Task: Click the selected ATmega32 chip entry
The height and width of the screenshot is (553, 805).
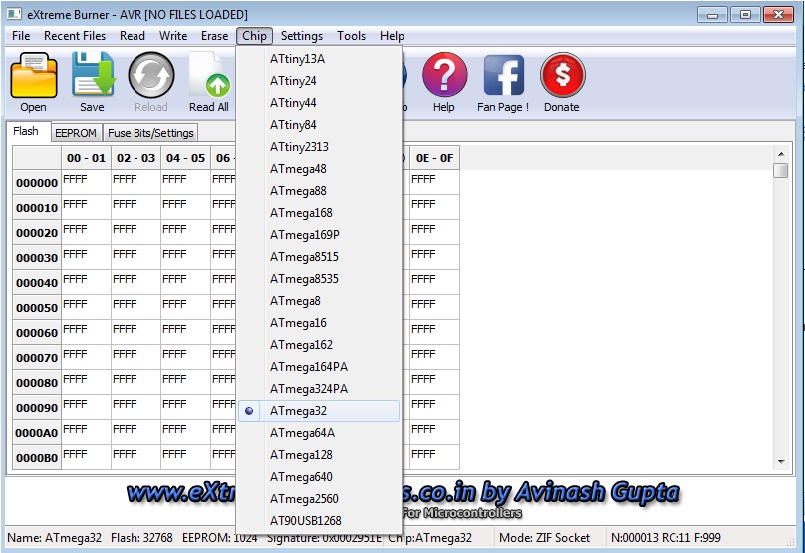Action: [x=319, y=411]
